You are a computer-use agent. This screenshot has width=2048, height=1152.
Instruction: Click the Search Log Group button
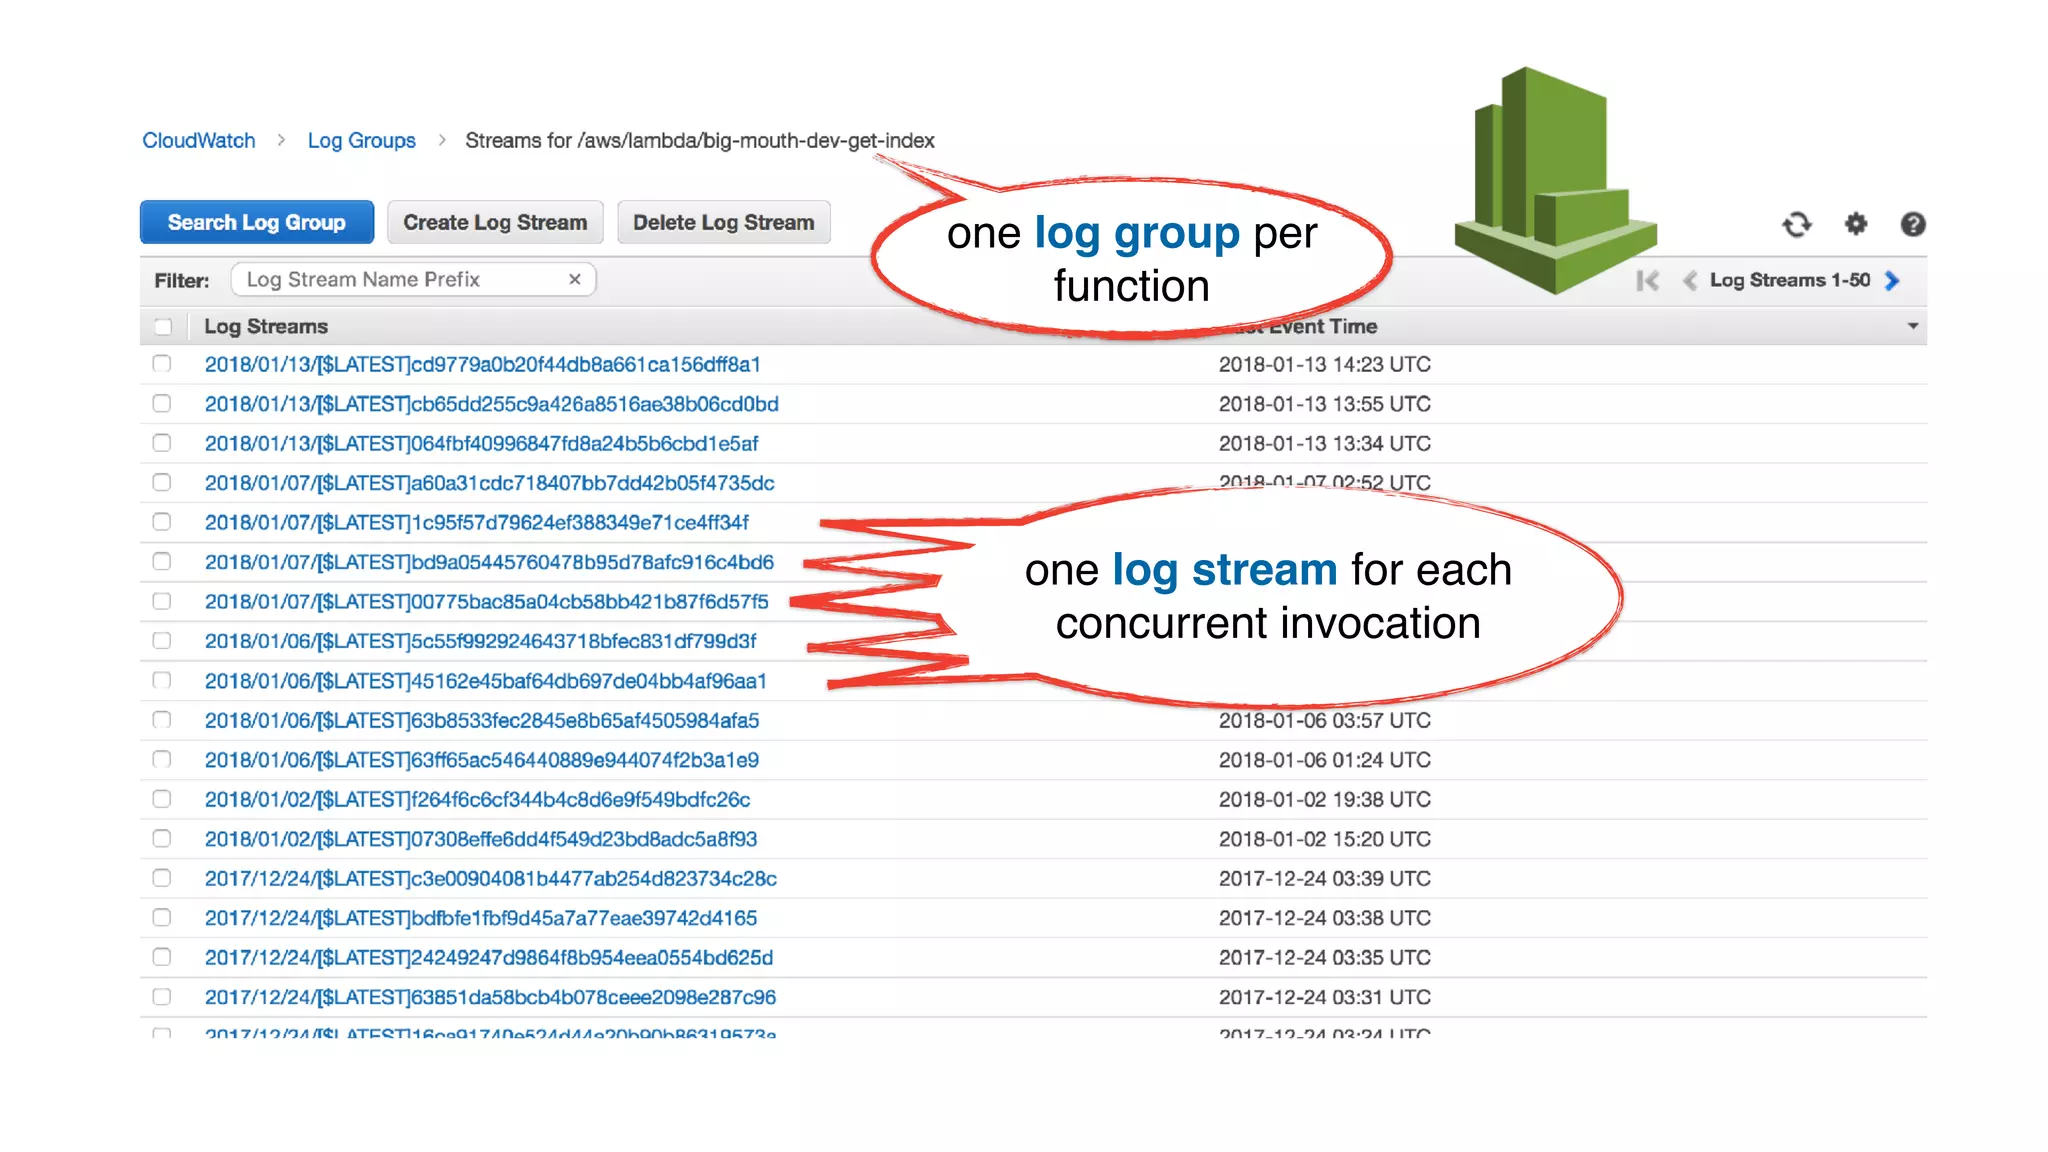pyautogui.click(x=257, y=222)
